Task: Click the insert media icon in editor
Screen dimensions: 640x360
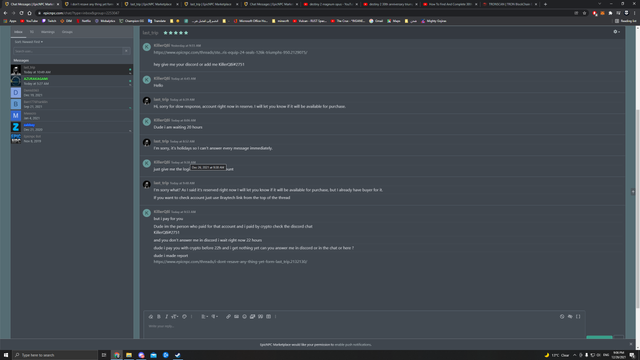Action: (252, 316)
